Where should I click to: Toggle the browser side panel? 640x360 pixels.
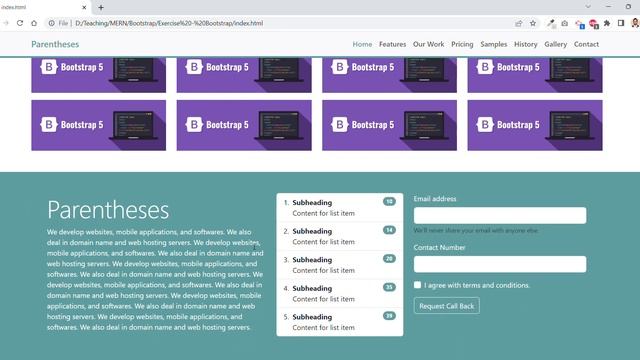pos(621,23)
